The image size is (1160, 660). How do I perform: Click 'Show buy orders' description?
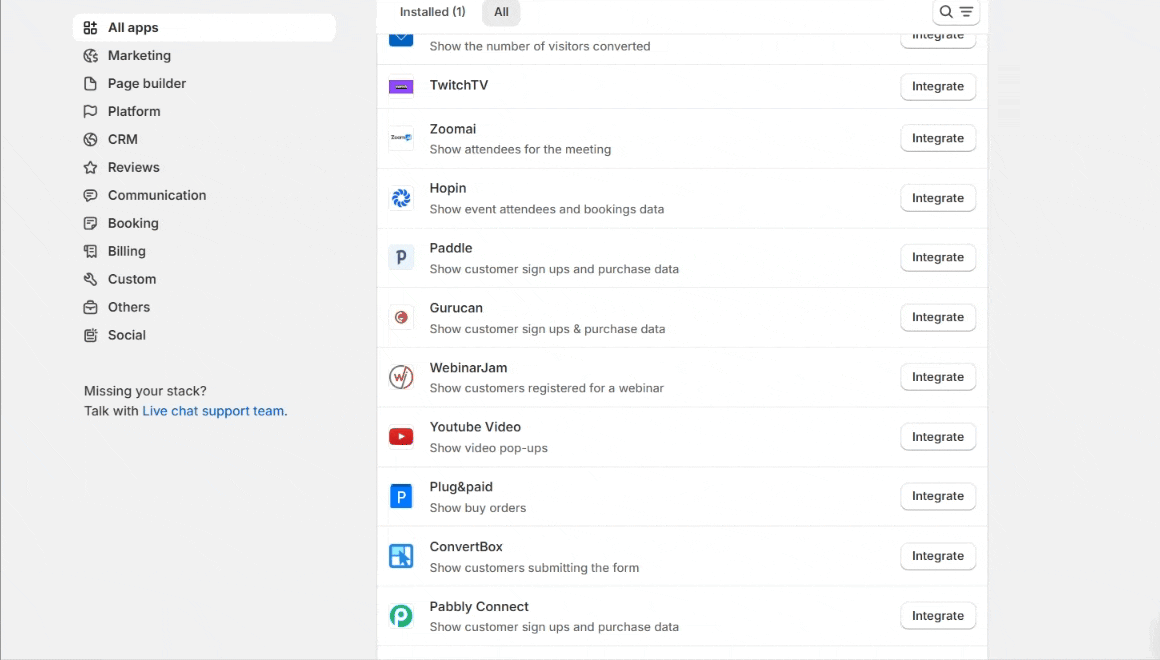click(478, 508)
